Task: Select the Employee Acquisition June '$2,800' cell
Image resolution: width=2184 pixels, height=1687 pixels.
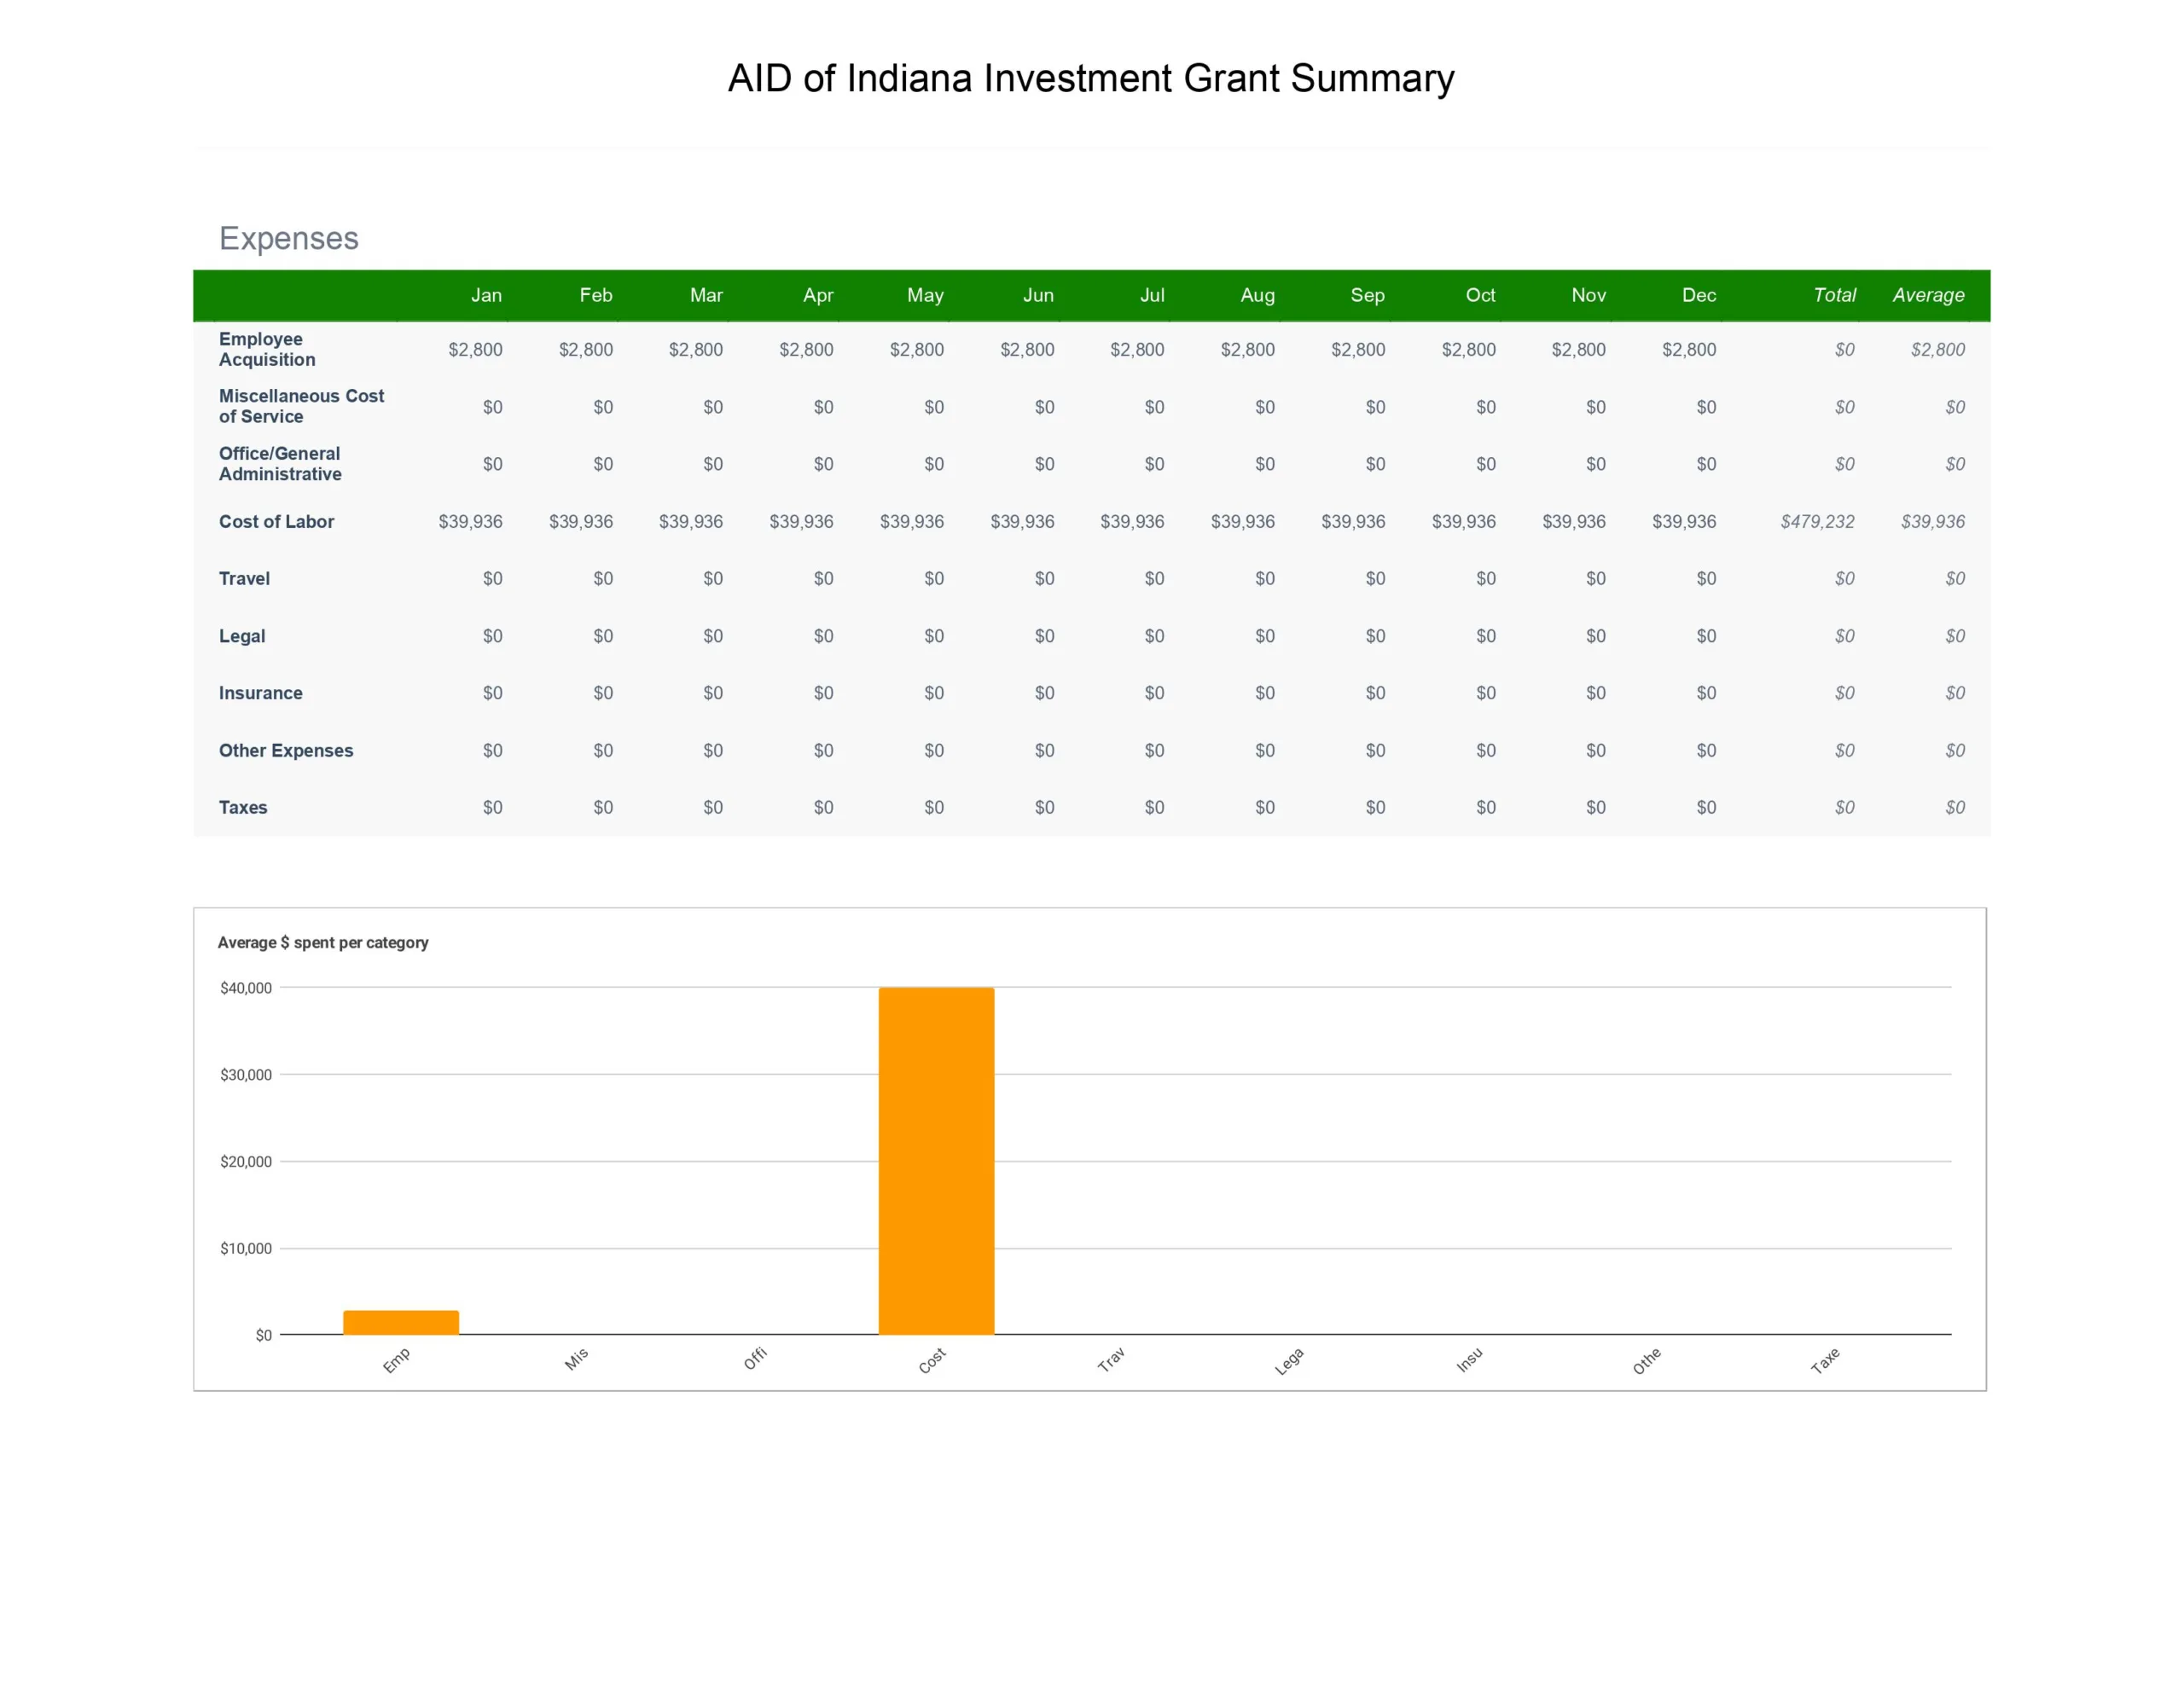Action: [1027, 349]
